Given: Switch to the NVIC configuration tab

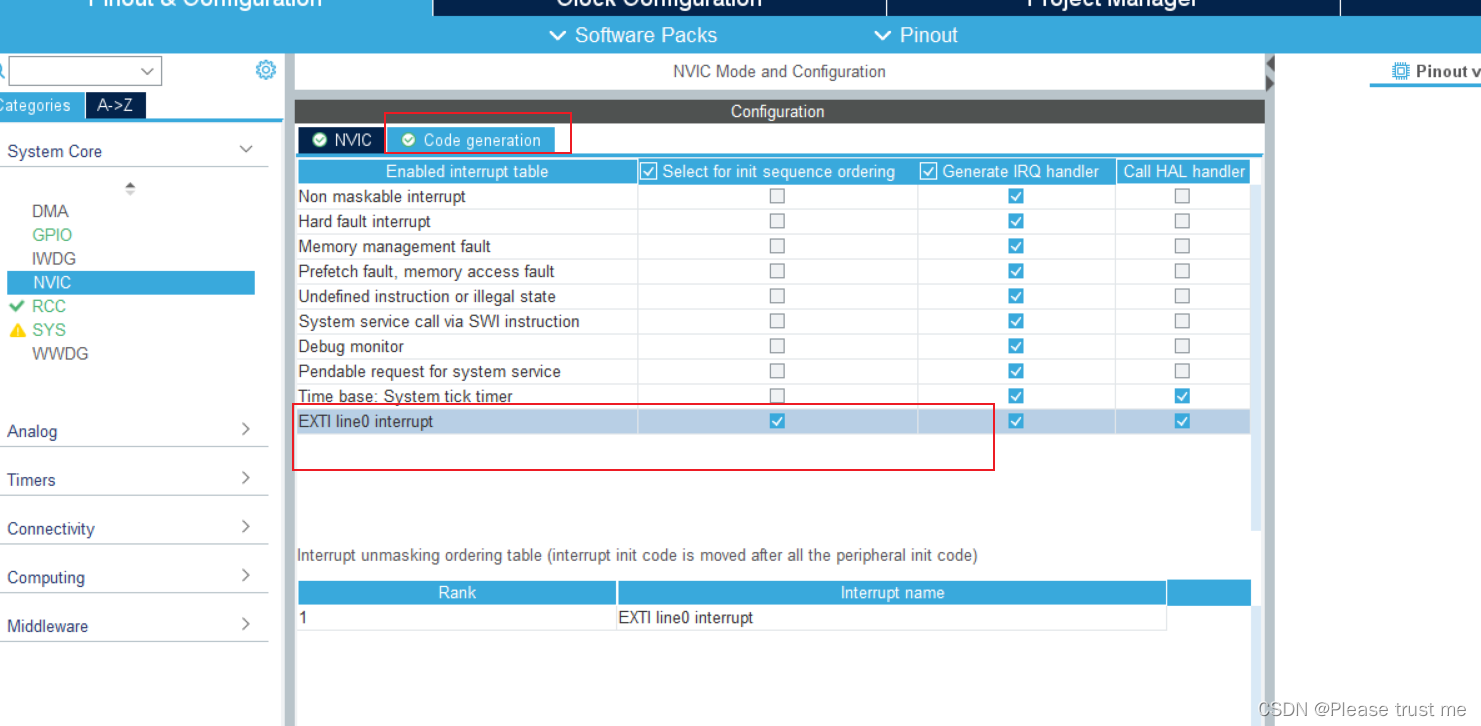Looking at the screenshot, I should (342, 140).
